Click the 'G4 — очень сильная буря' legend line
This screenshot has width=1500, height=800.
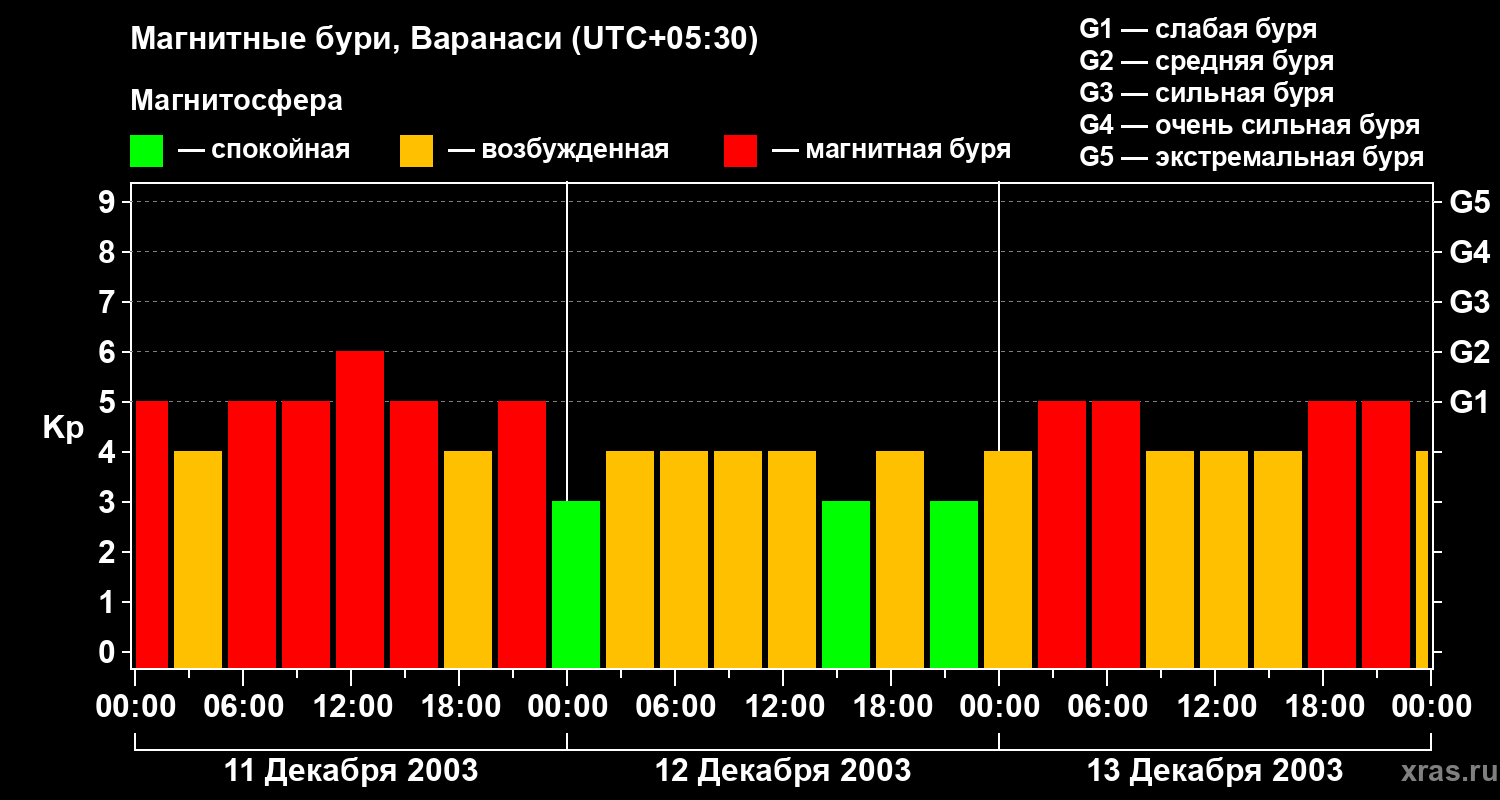pyautogui.click(x=1250, y=125)
